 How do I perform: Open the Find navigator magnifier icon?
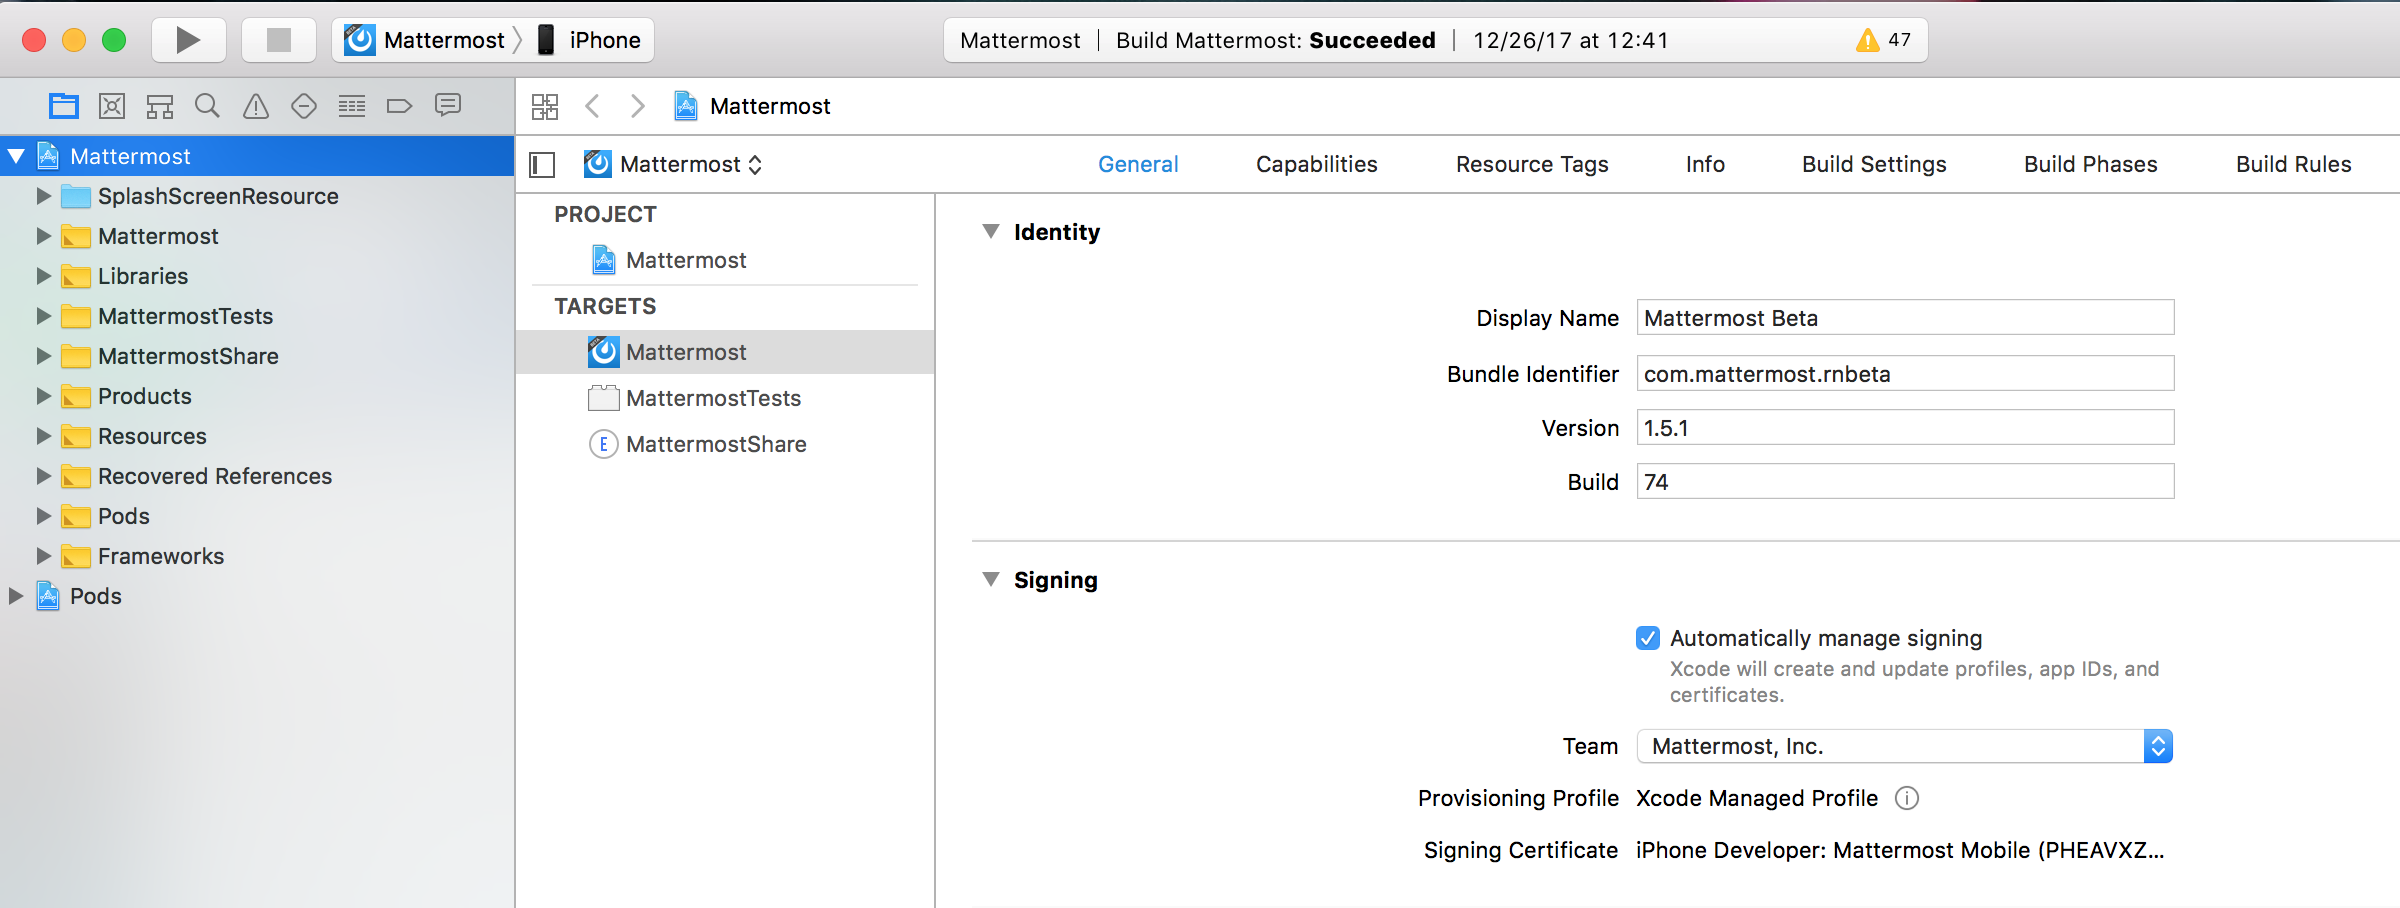pyautogui.click(x=207, y=106)
